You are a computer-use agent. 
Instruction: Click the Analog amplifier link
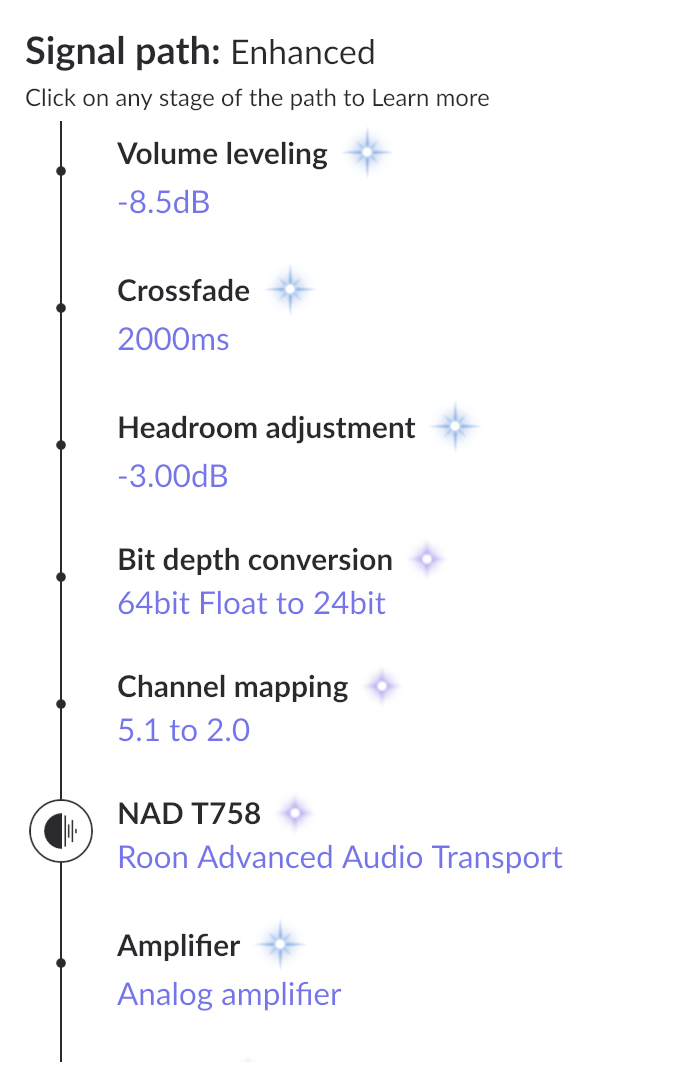tap(230, 995)
